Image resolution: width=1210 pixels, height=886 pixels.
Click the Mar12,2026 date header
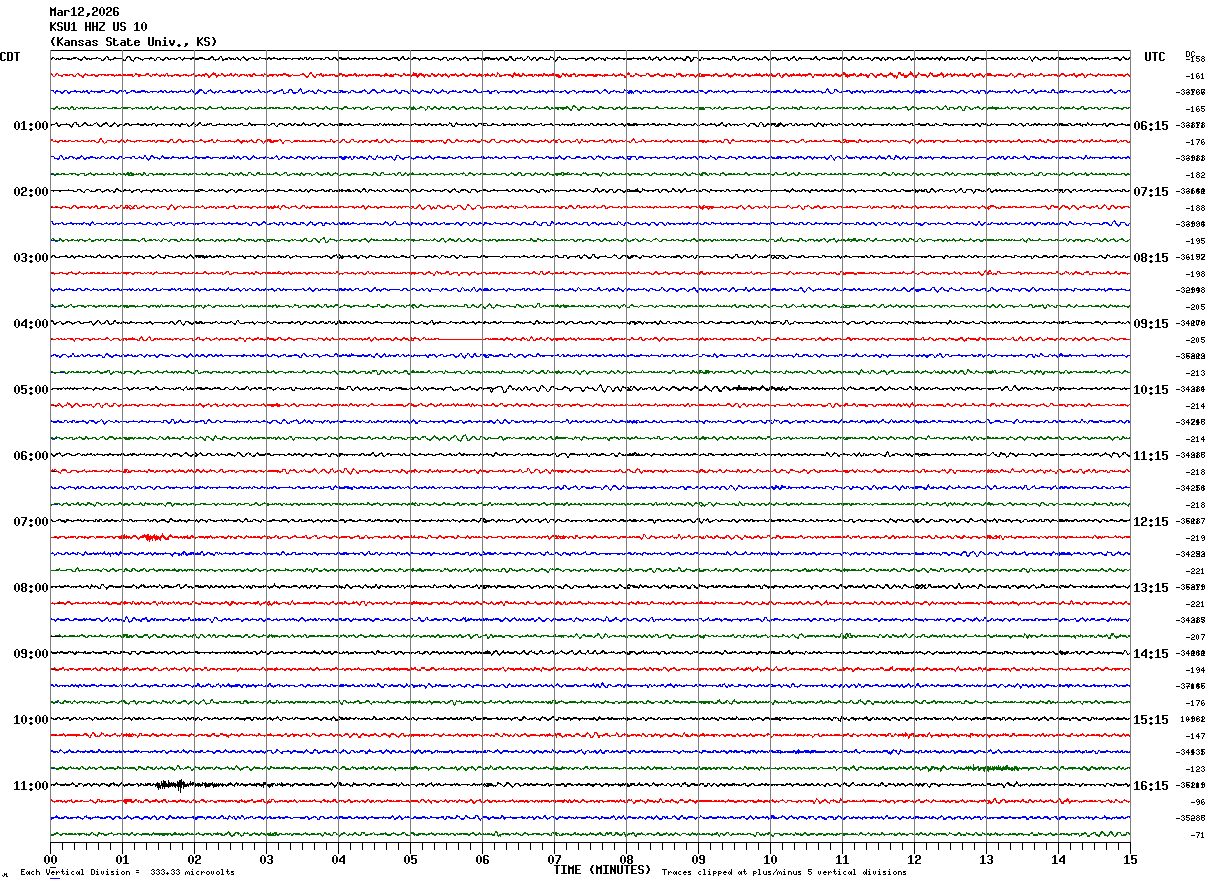pos(84,12)
